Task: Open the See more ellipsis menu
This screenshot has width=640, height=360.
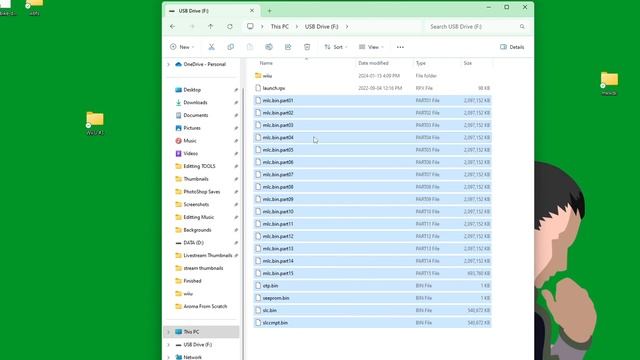Action: (x=400, y=47)
